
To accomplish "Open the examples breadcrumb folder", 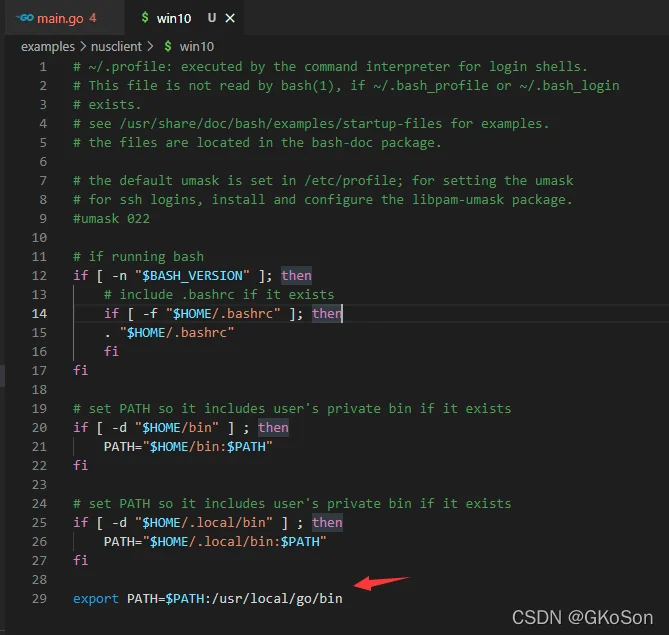I will 48,47.
